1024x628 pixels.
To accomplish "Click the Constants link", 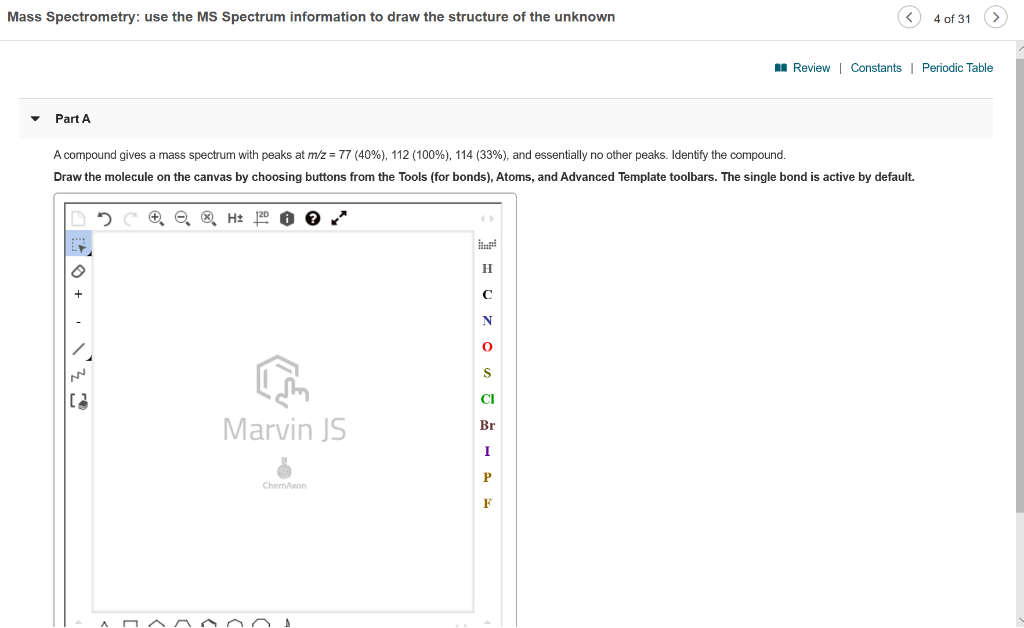I will click(x=876, y=67).
